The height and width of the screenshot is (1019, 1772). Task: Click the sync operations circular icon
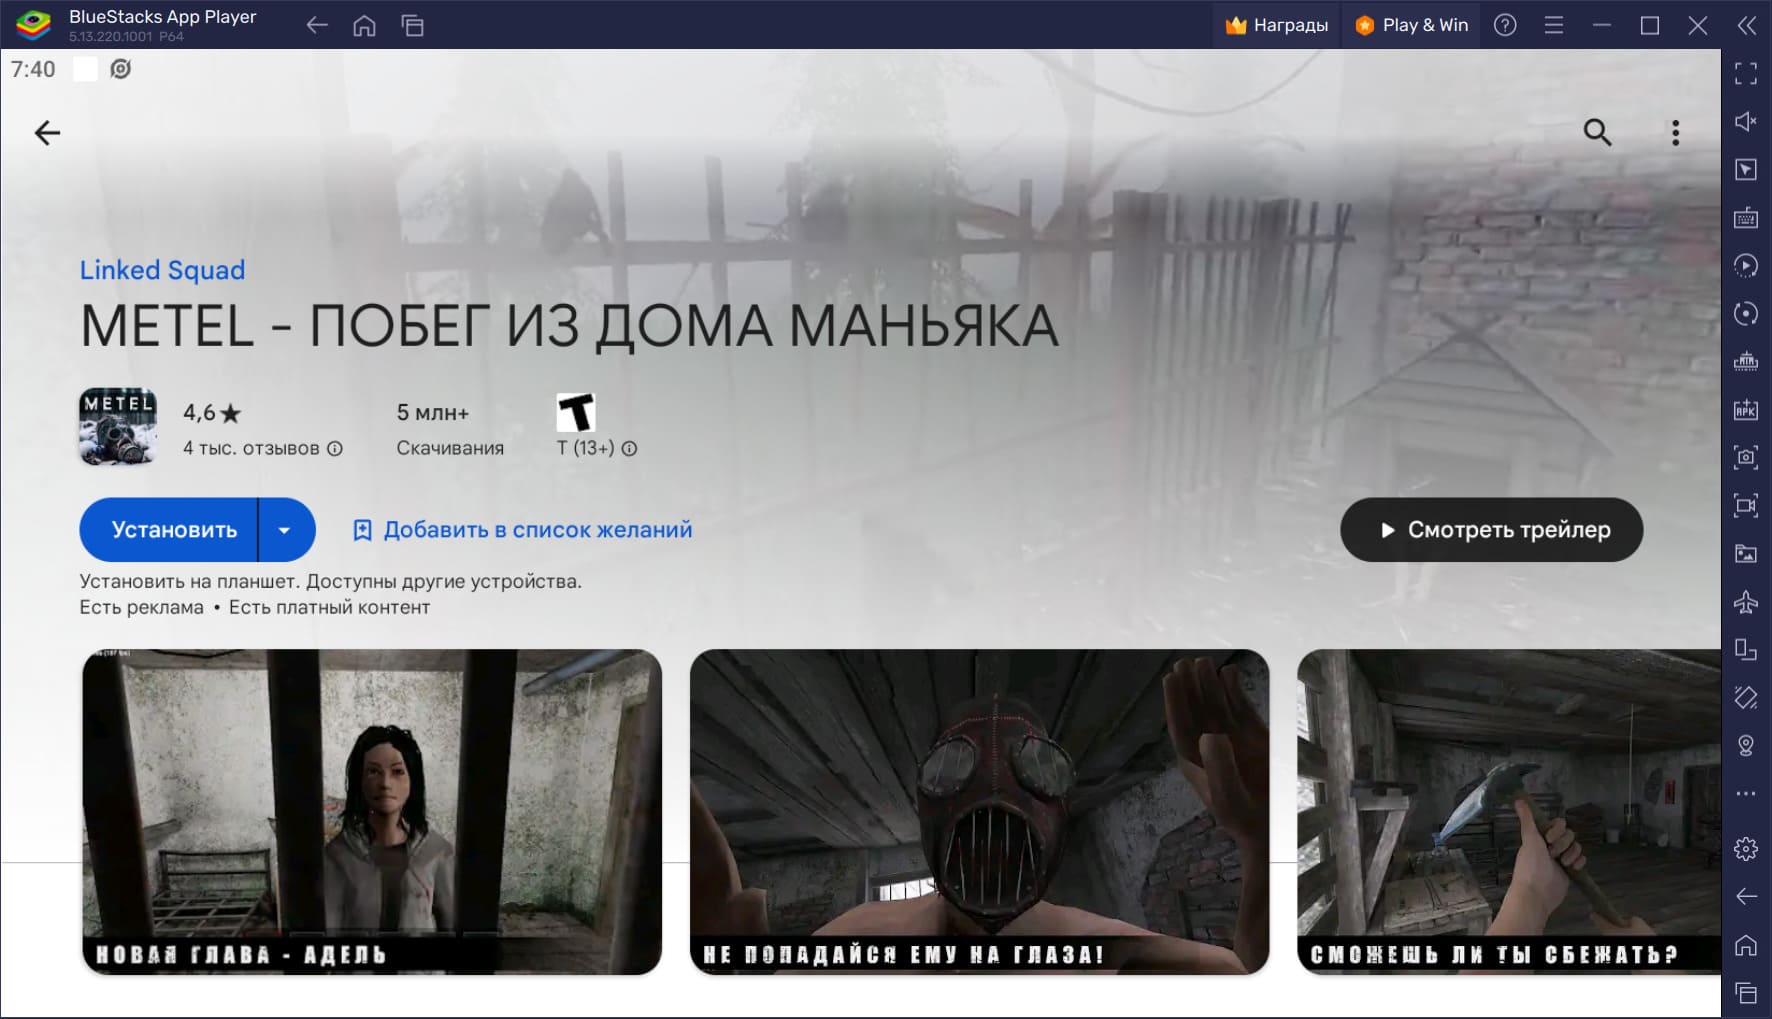click(x=1746, y=313)
